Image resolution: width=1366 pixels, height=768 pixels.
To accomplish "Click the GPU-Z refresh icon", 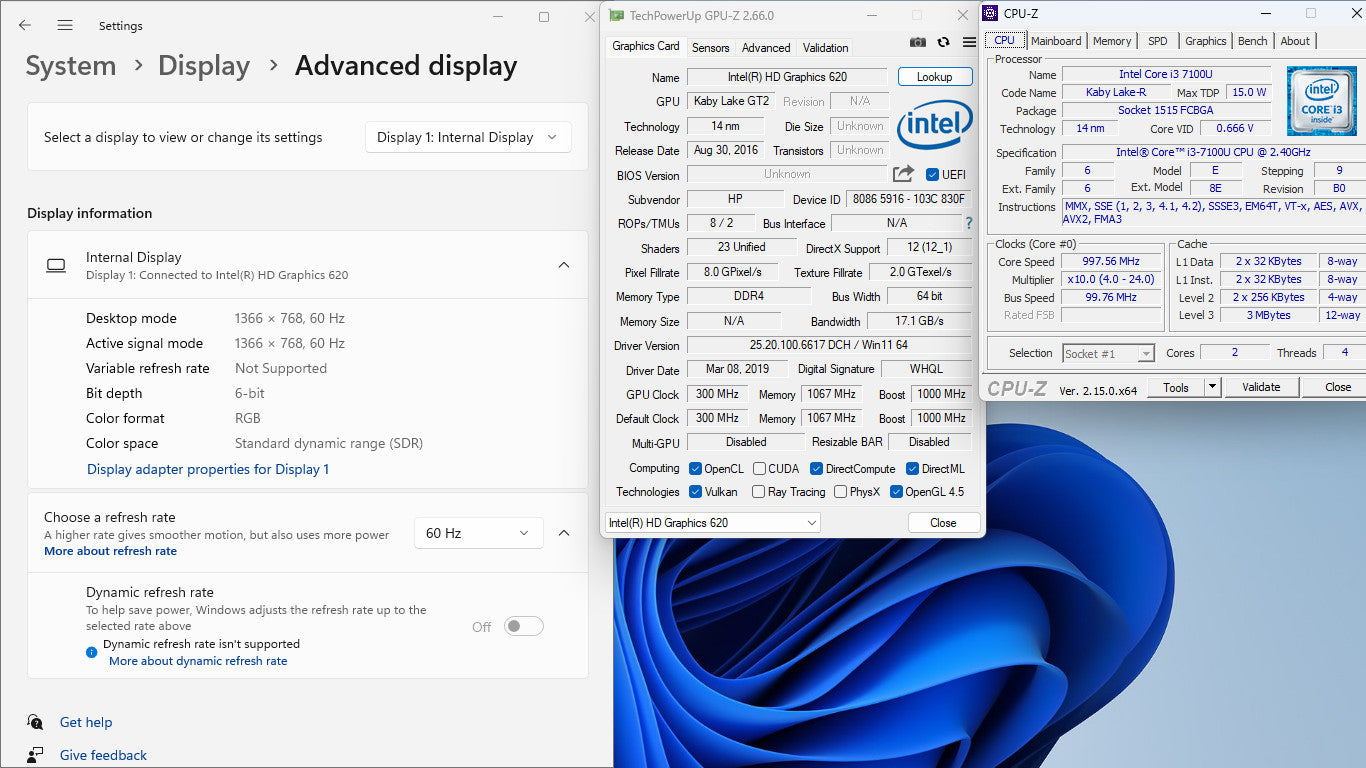I will point(943,42).
